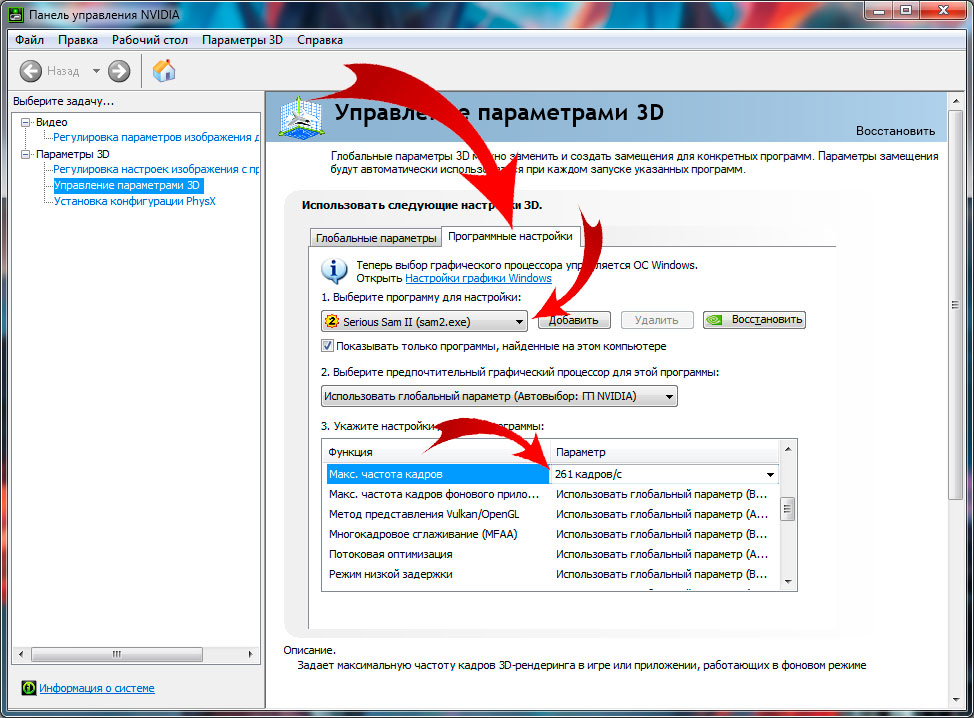The height and width of the screenshot is (718, 974).
Task: Collapse the Параметры 3D tree node
Action: pos(26,155)
